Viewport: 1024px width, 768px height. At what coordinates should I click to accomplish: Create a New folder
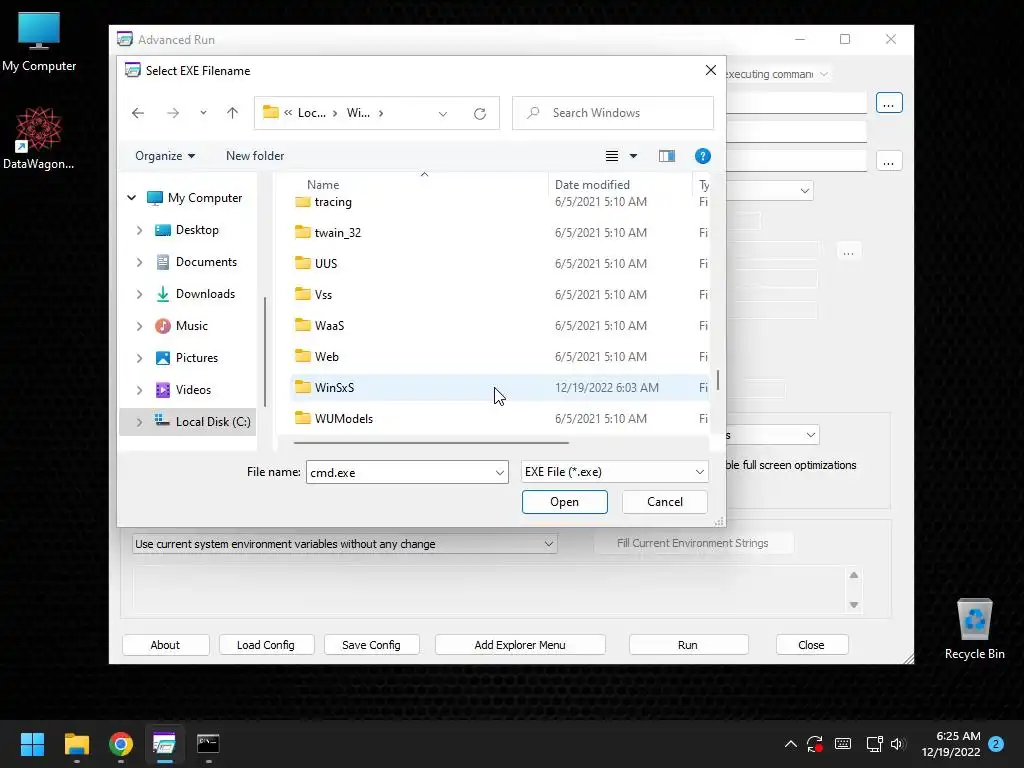click(x=255, y=155)
